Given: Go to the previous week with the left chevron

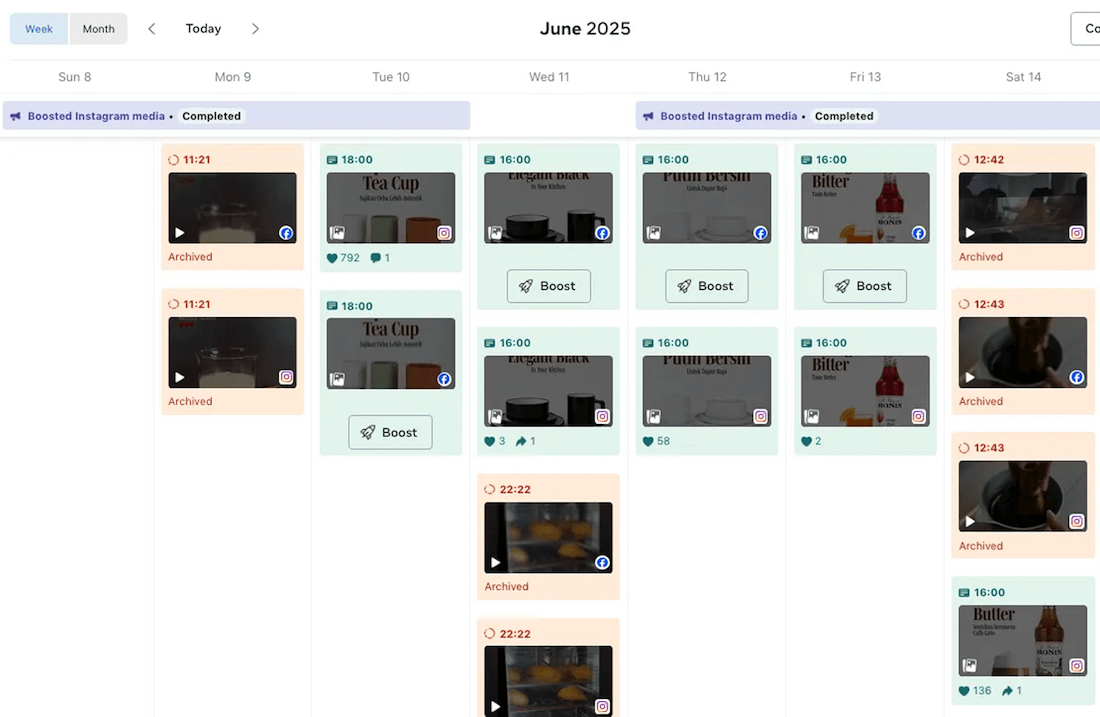Looking at the screenshot, I should point(151,28).
